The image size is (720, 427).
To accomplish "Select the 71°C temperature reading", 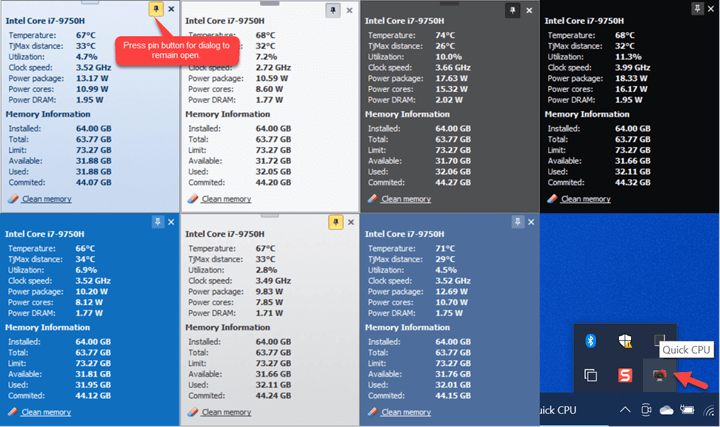I will tap(445, 248).
